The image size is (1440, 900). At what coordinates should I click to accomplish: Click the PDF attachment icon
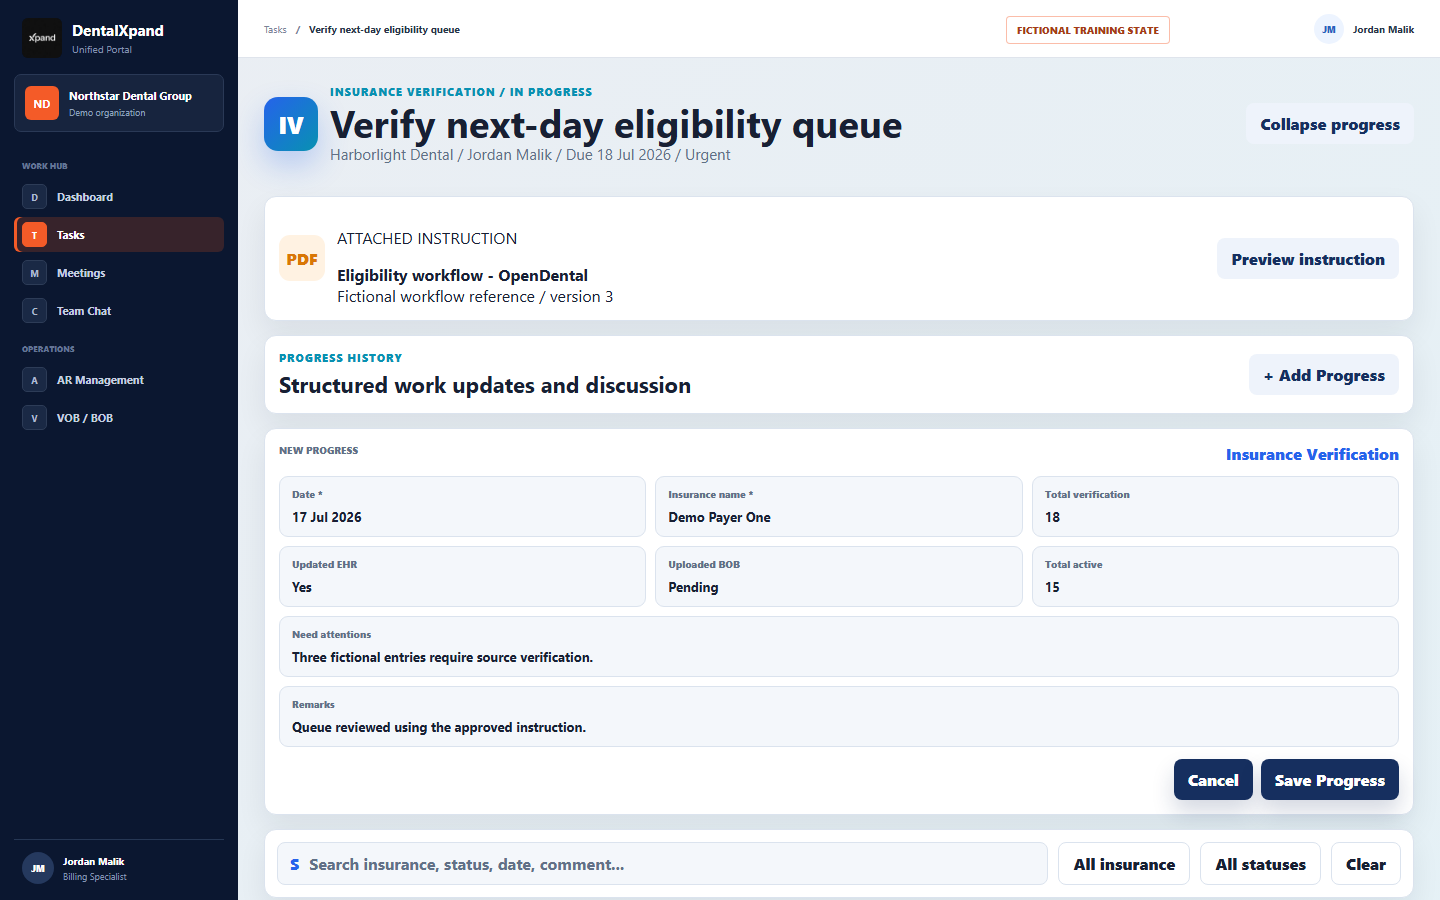[302, 259]
